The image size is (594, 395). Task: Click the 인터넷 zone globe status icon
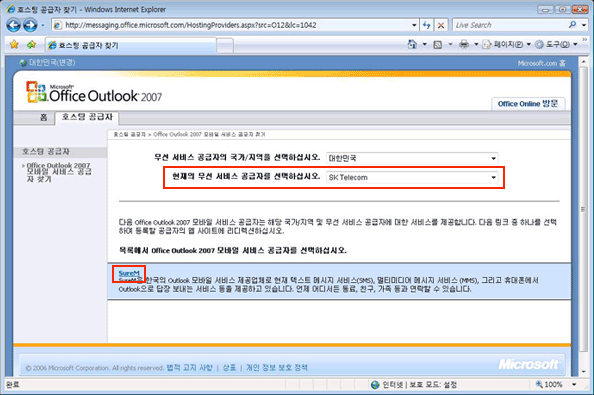pos(375,385)
